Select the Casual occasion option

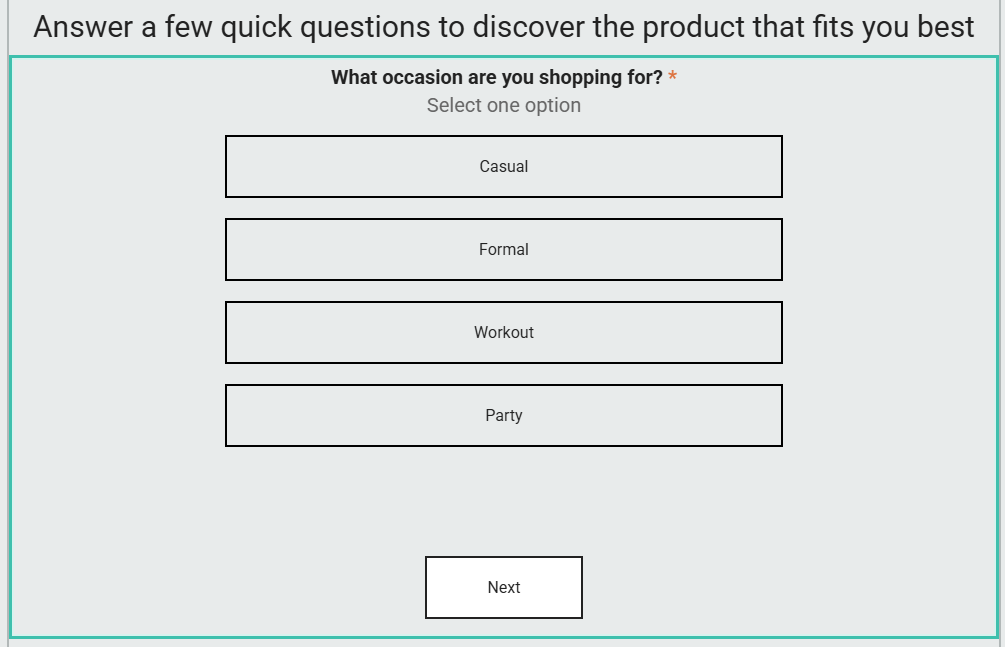[x=503, y=167]
